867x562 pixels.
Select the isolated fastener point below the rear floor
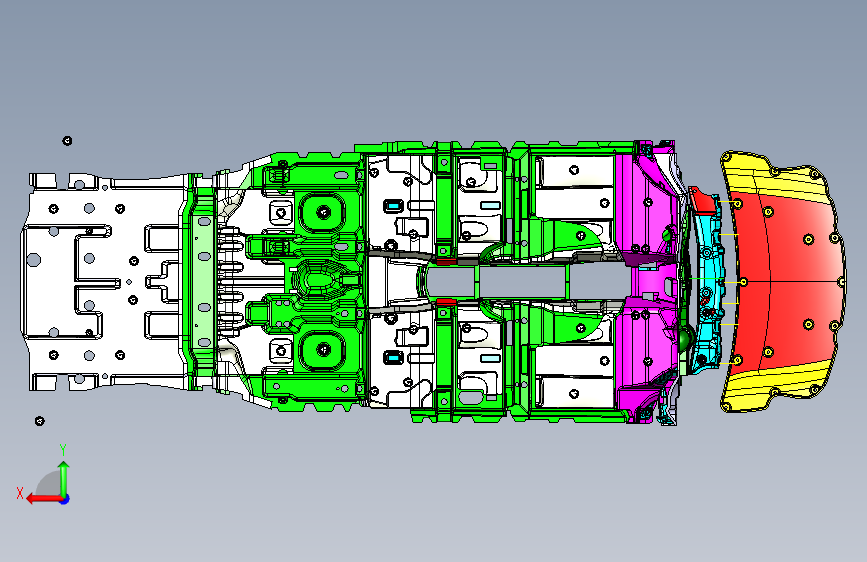[39, 422]
